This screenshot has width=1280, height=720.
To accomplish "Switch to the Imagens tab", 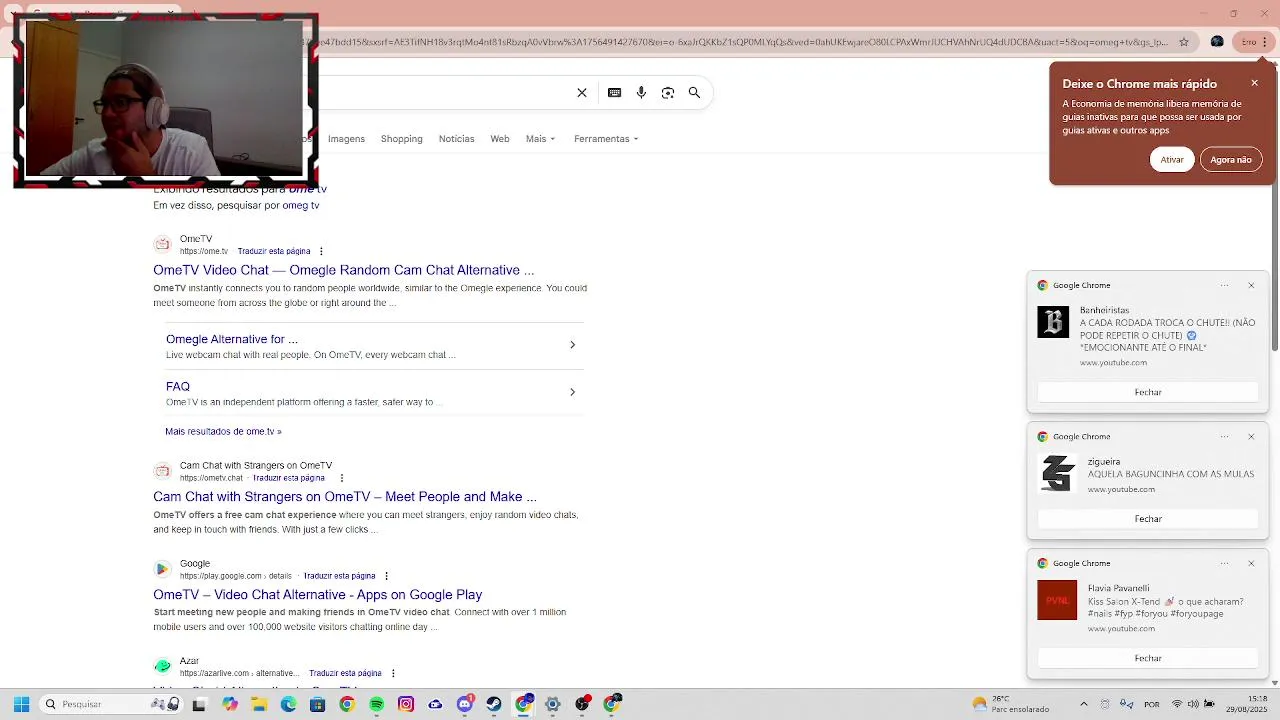I will (346, 139).
